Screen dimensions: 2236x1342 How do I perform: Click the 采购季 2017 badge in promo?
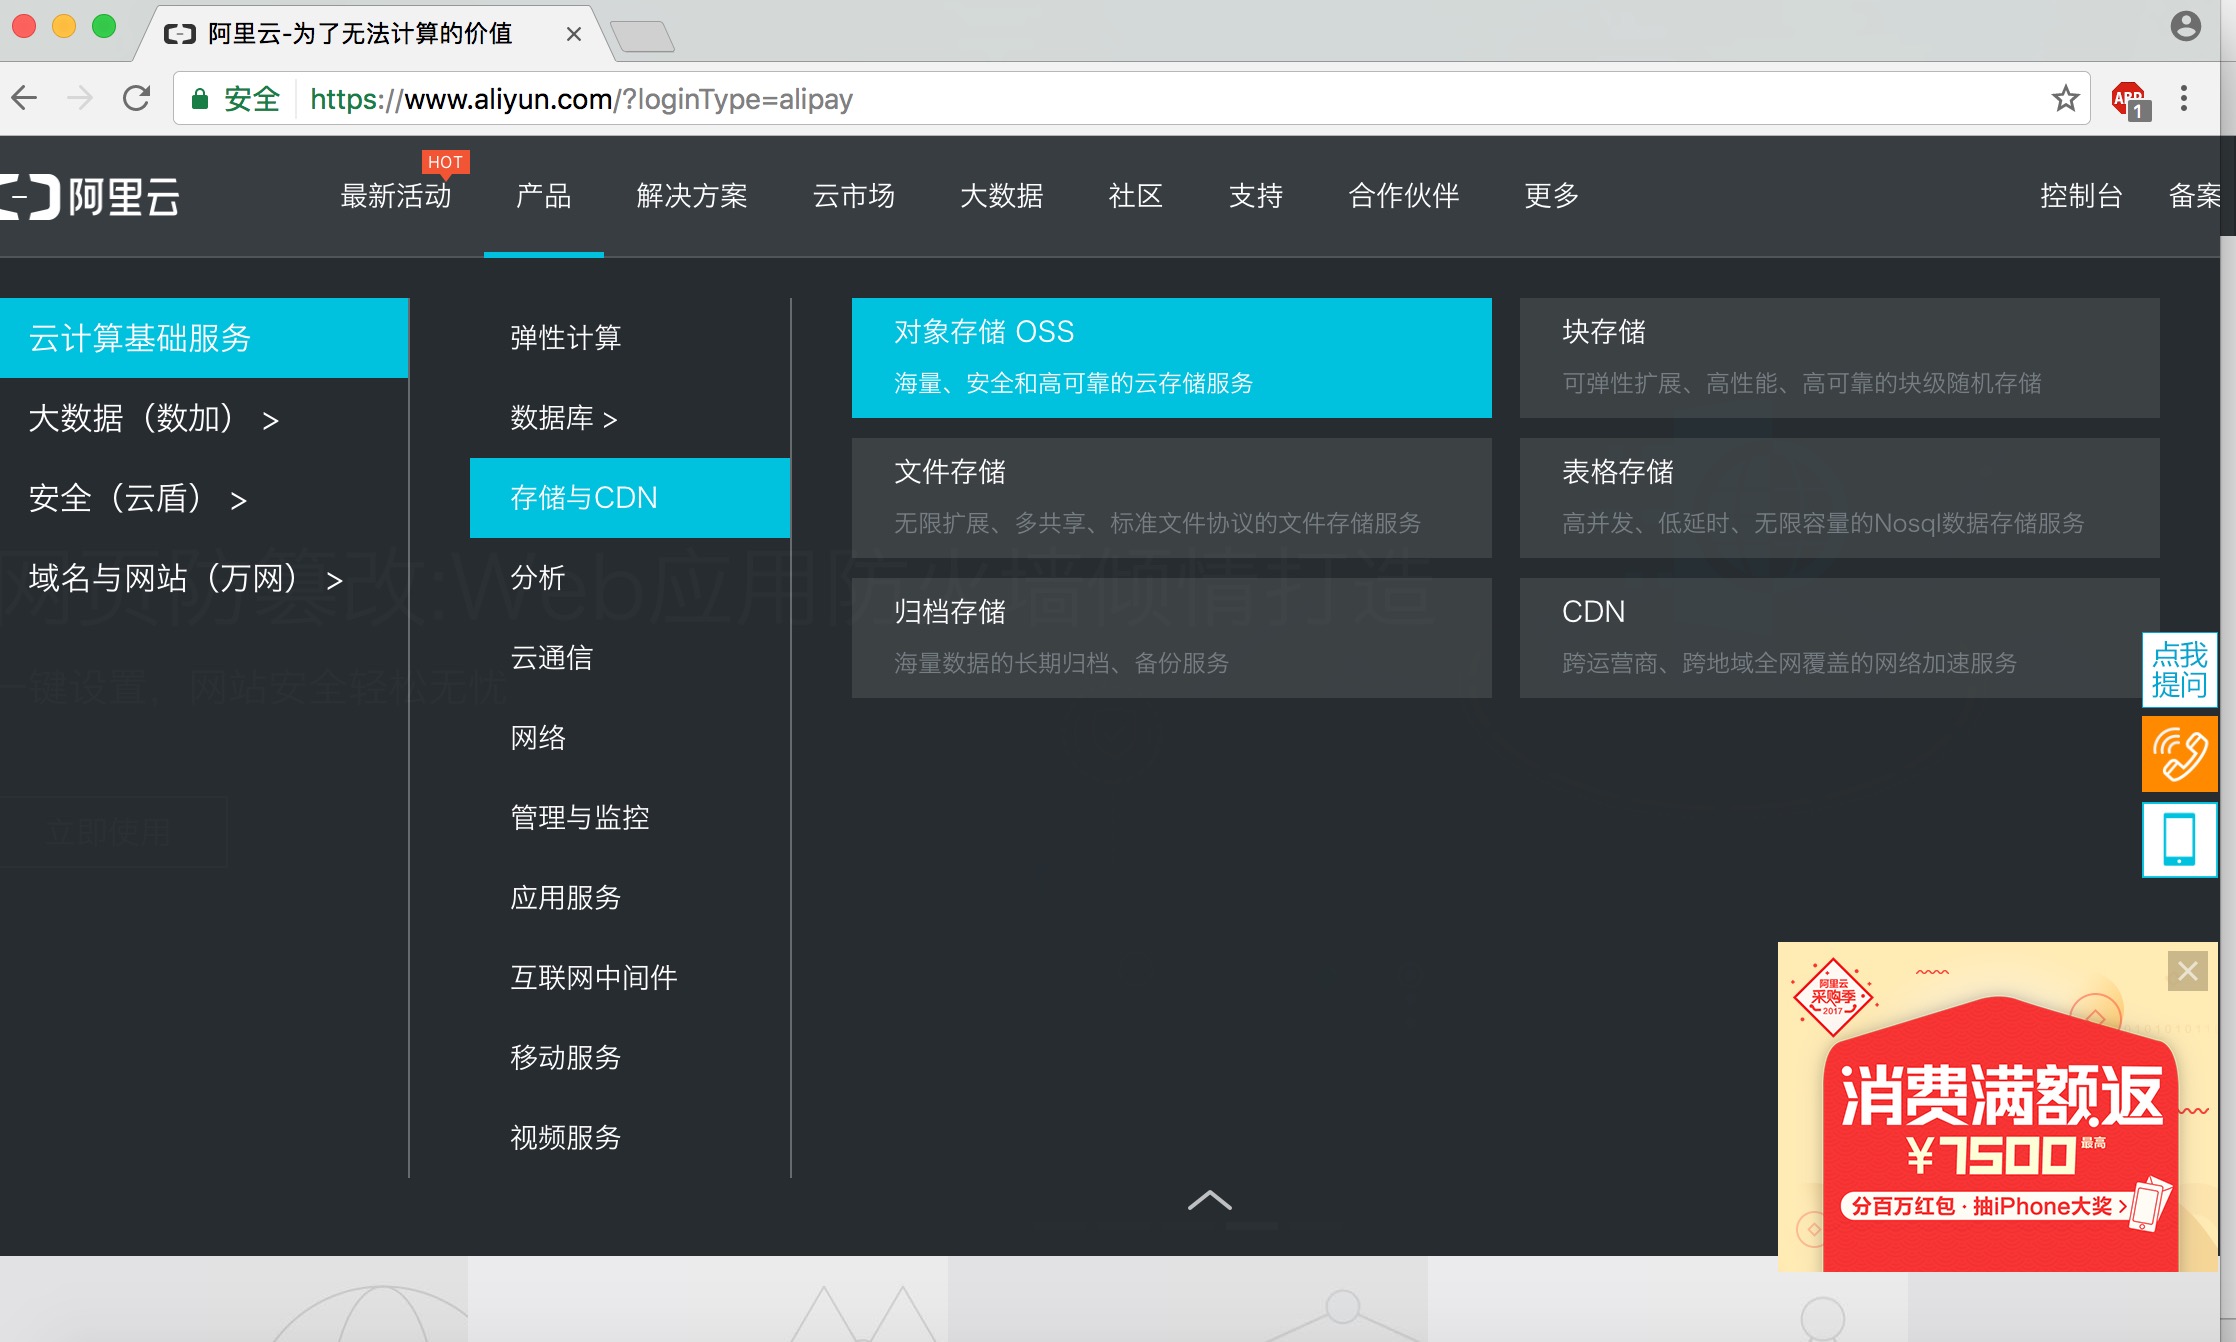(x=1833, y=997)
